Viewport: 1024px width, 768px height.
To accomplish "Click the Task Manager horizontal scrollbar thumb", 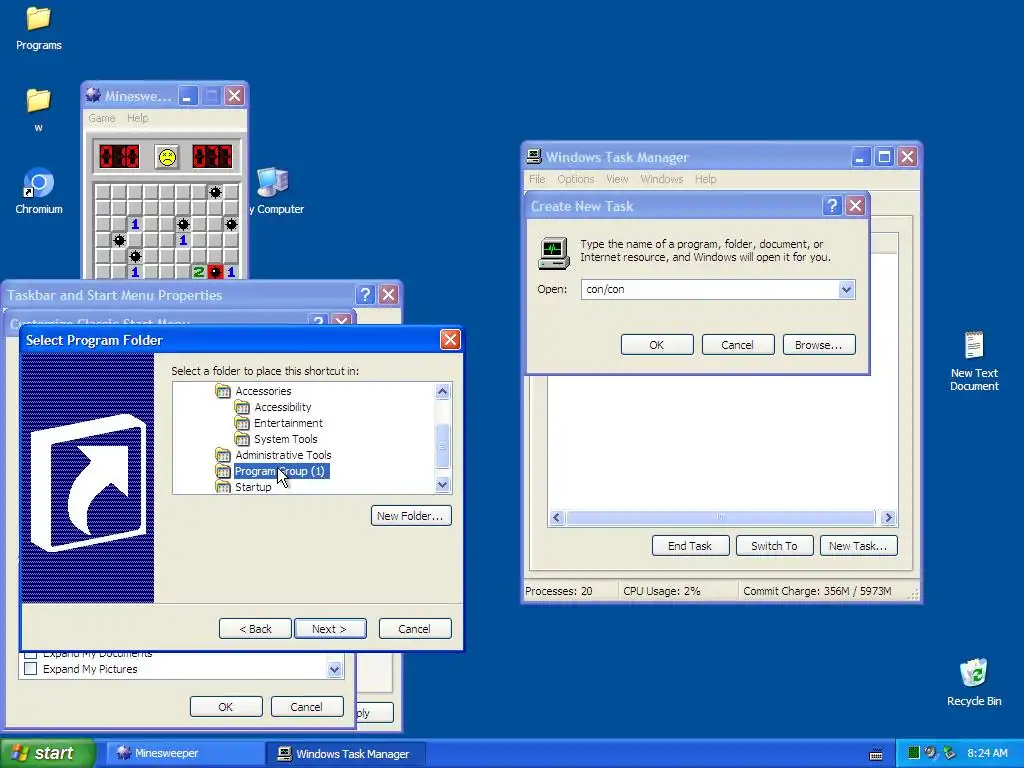I will point(720,518).
